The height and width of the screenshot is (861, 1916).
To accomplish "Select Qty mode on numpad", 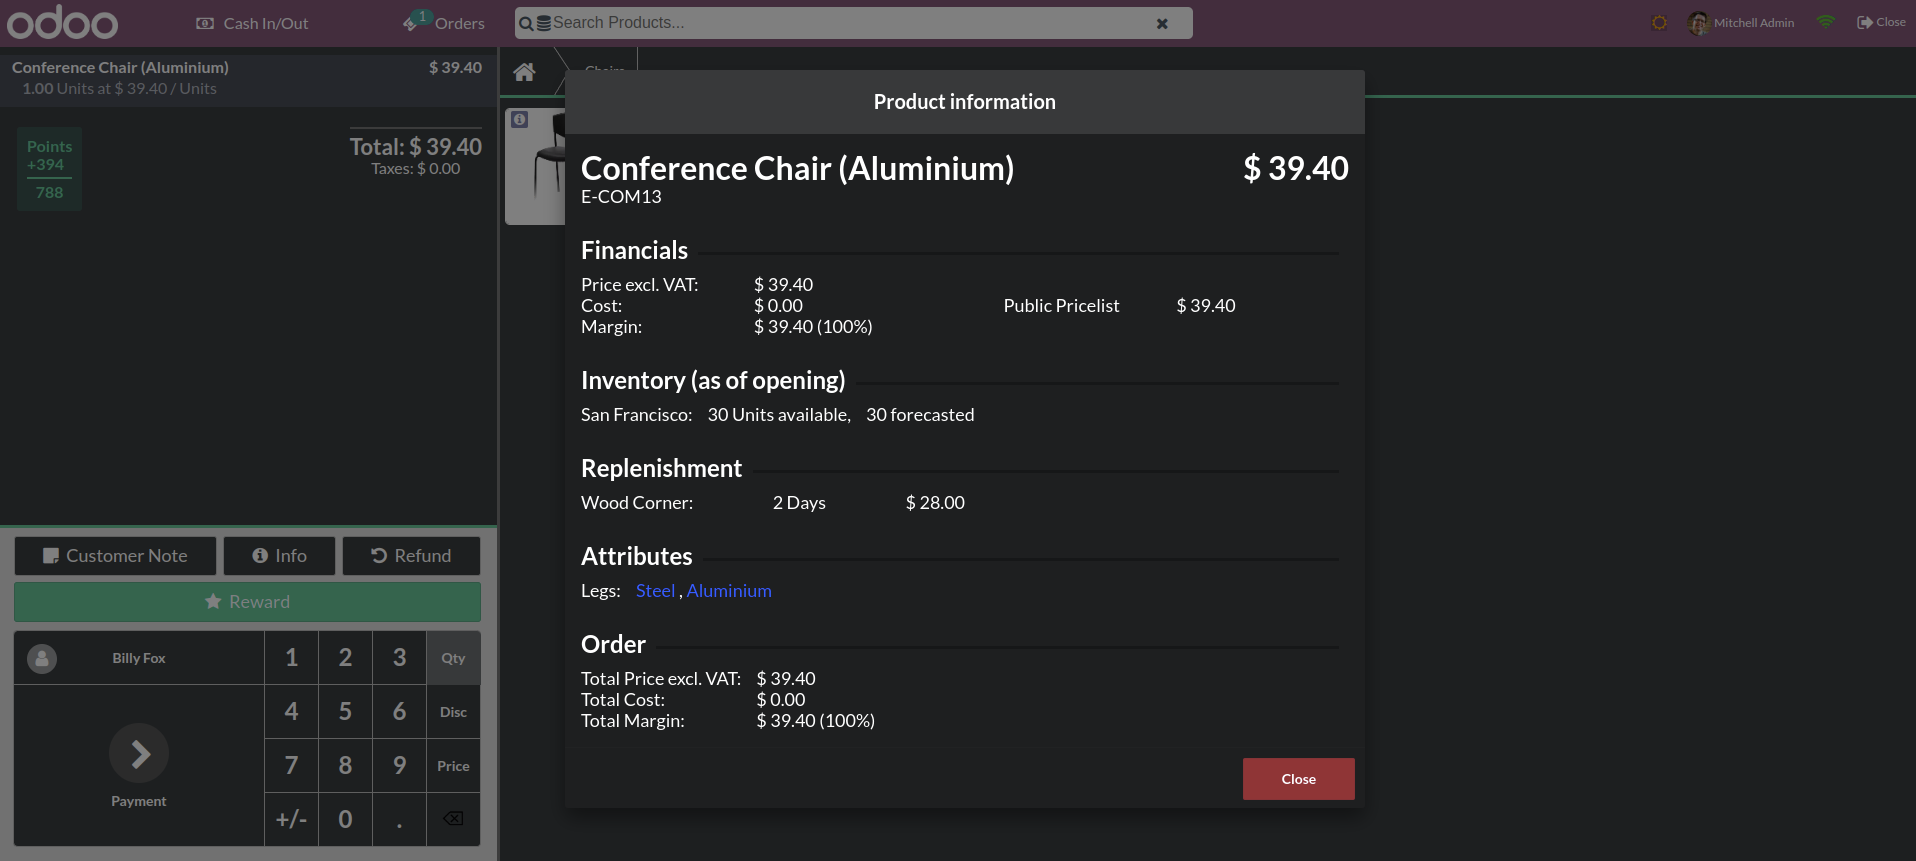I will tap(453, 658).
